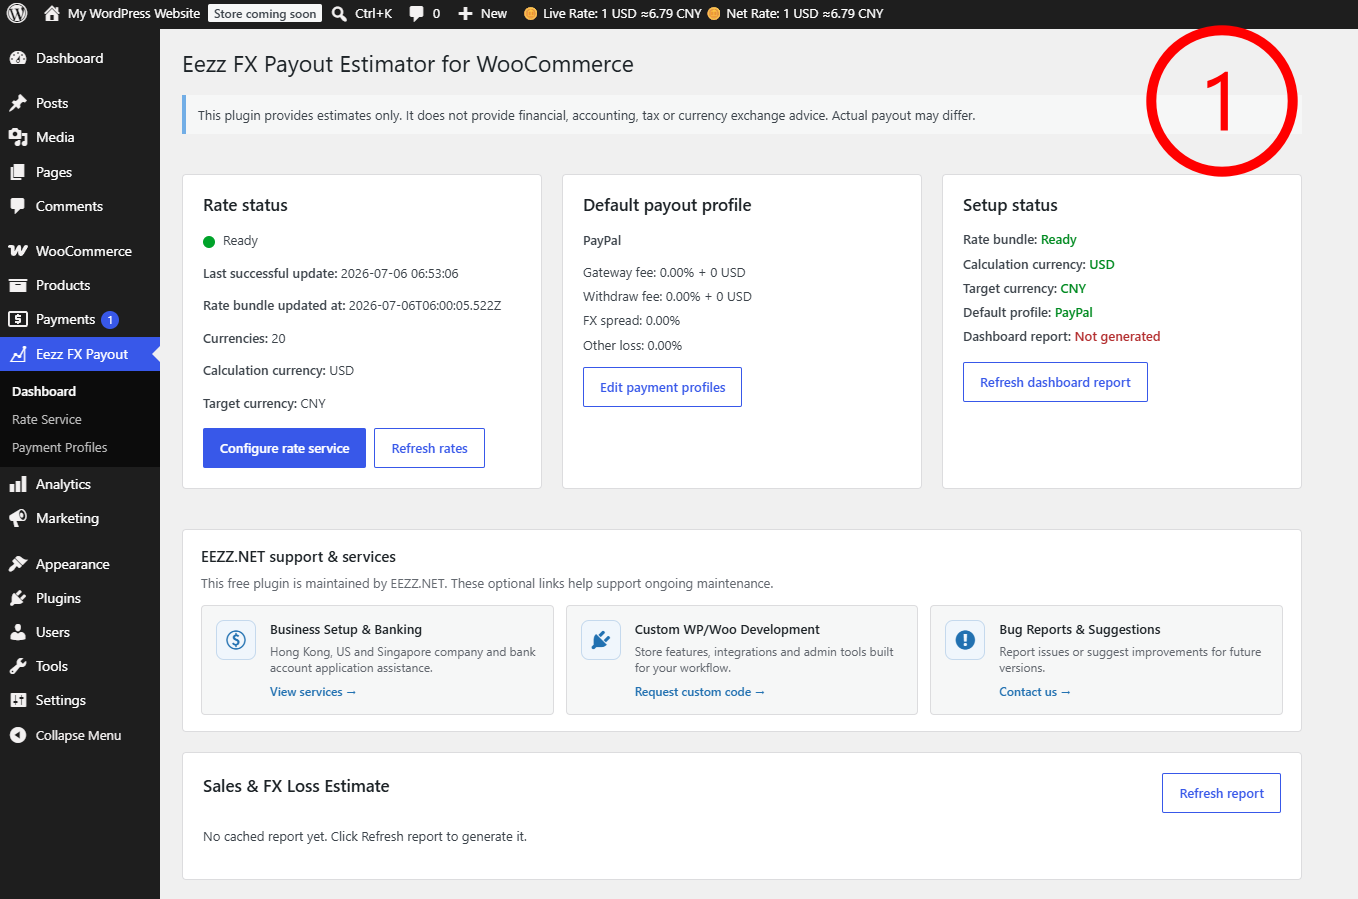1358x899 pixels.
Task: Click the Products box icon
Action: (18, 285)
